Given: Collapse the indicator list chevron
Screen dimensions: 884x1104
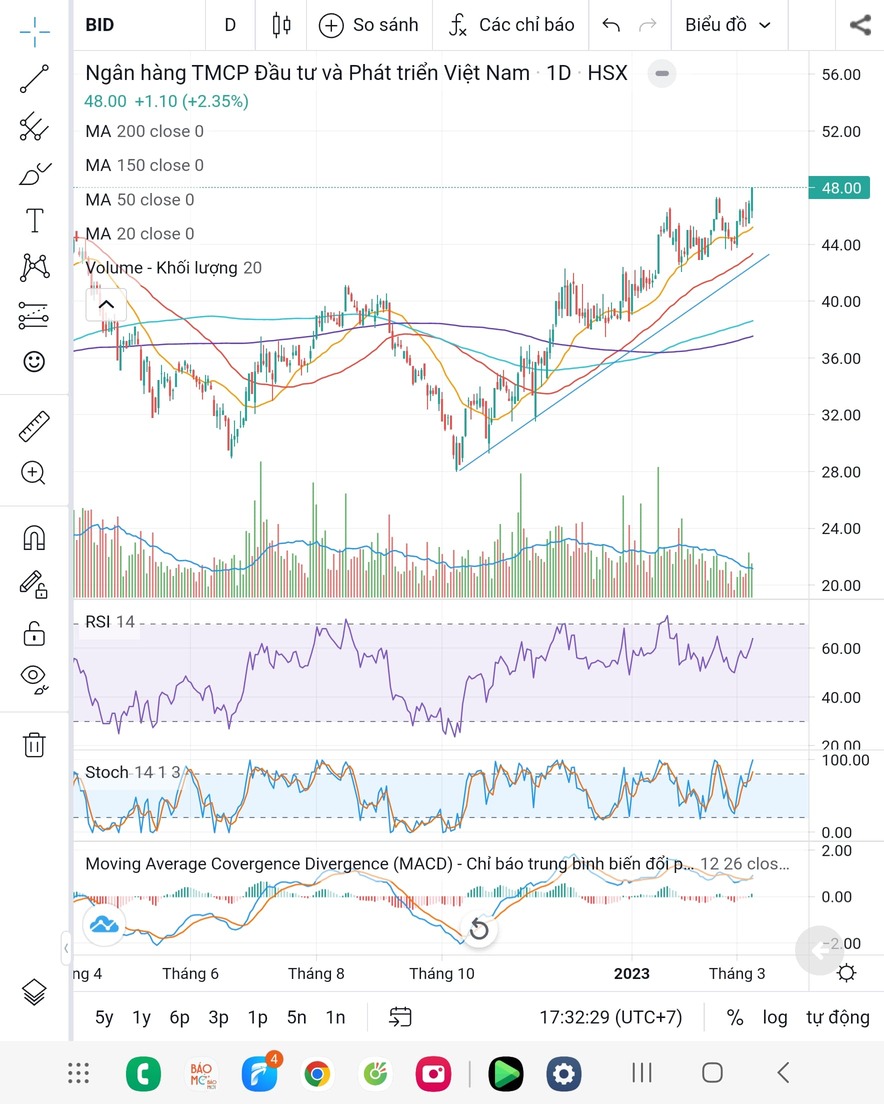Looking at the screenshot, I should tap(106, 304).
